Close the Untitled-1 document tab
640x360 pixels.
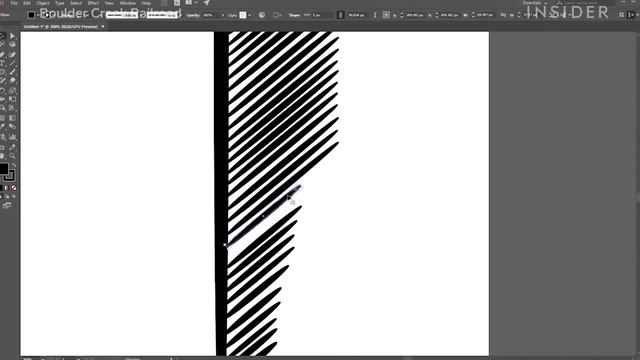103,27
